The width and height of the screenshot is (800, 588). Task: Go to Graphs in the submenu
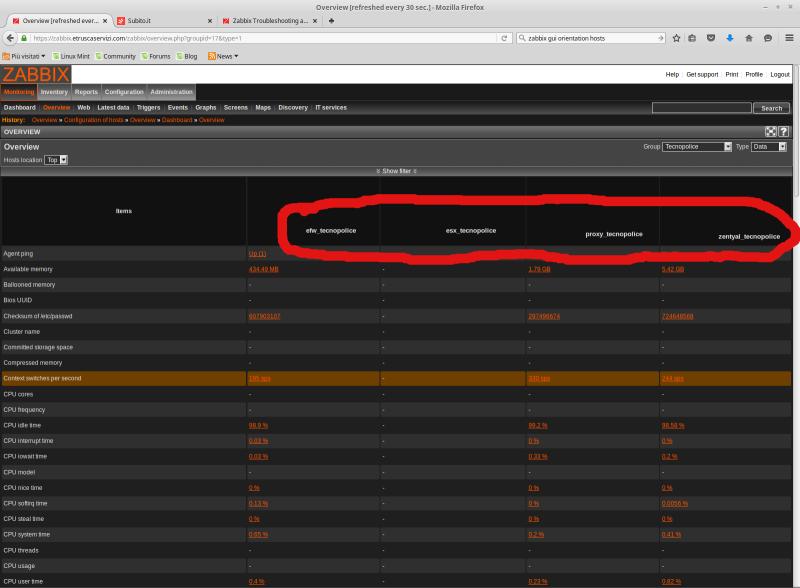(206, 108)
